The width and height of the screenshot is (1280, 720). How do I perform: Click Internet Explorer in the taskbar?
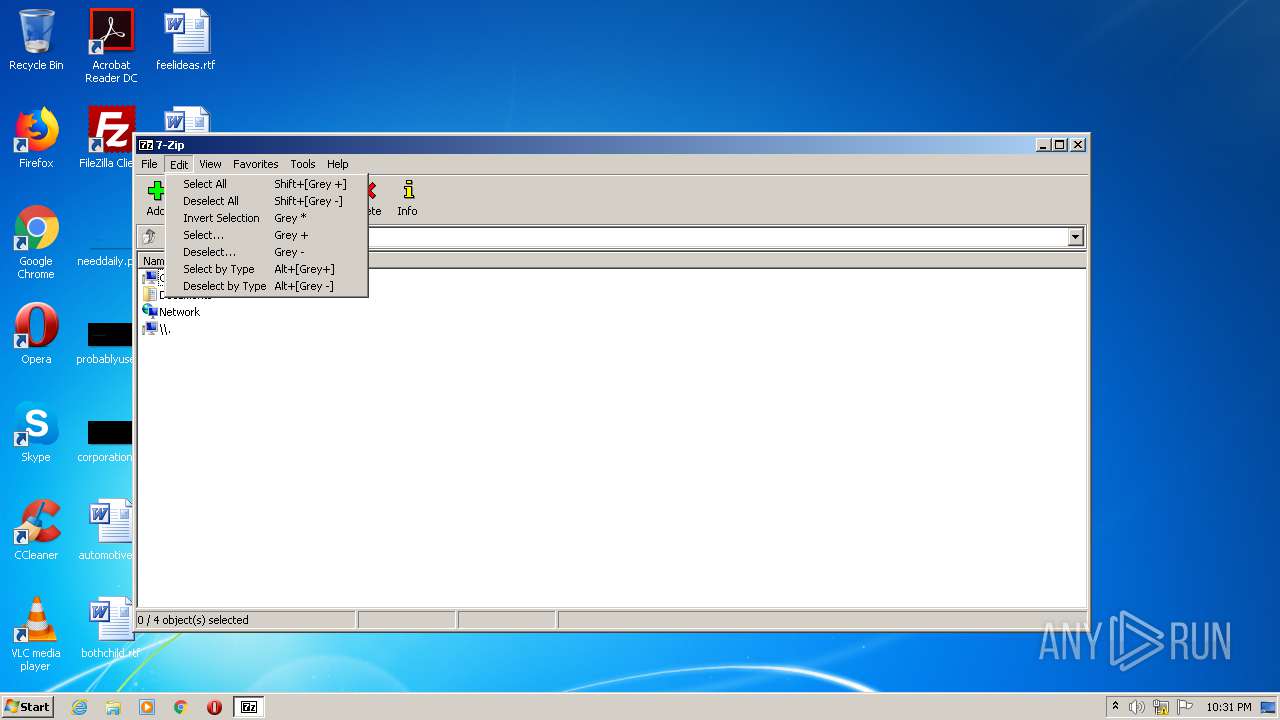point(79,707)
